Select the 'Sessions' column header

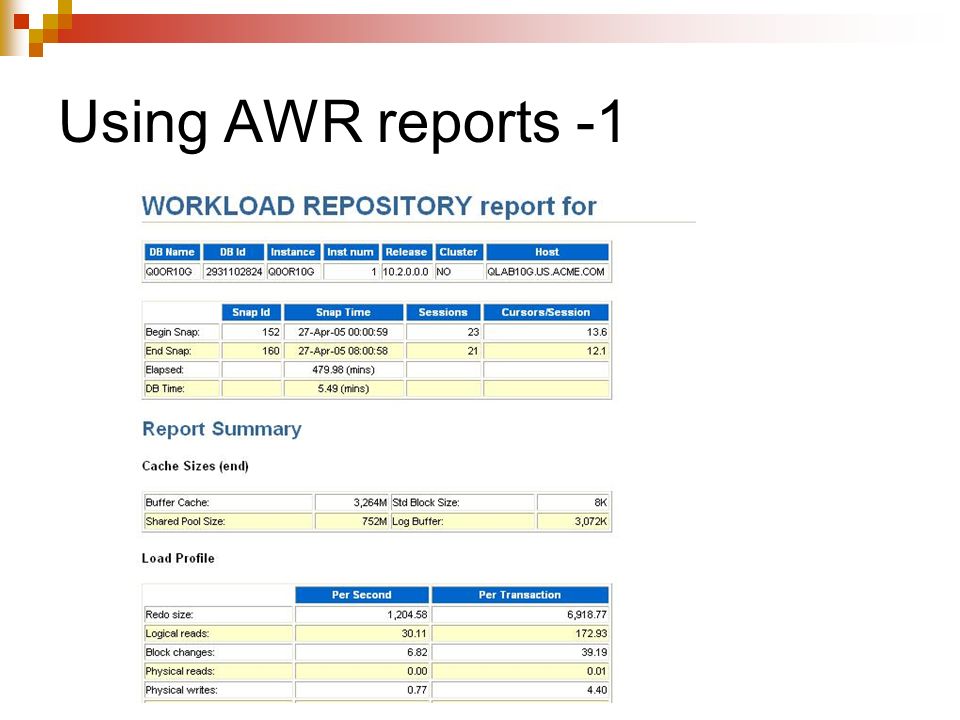pos(443,312)
